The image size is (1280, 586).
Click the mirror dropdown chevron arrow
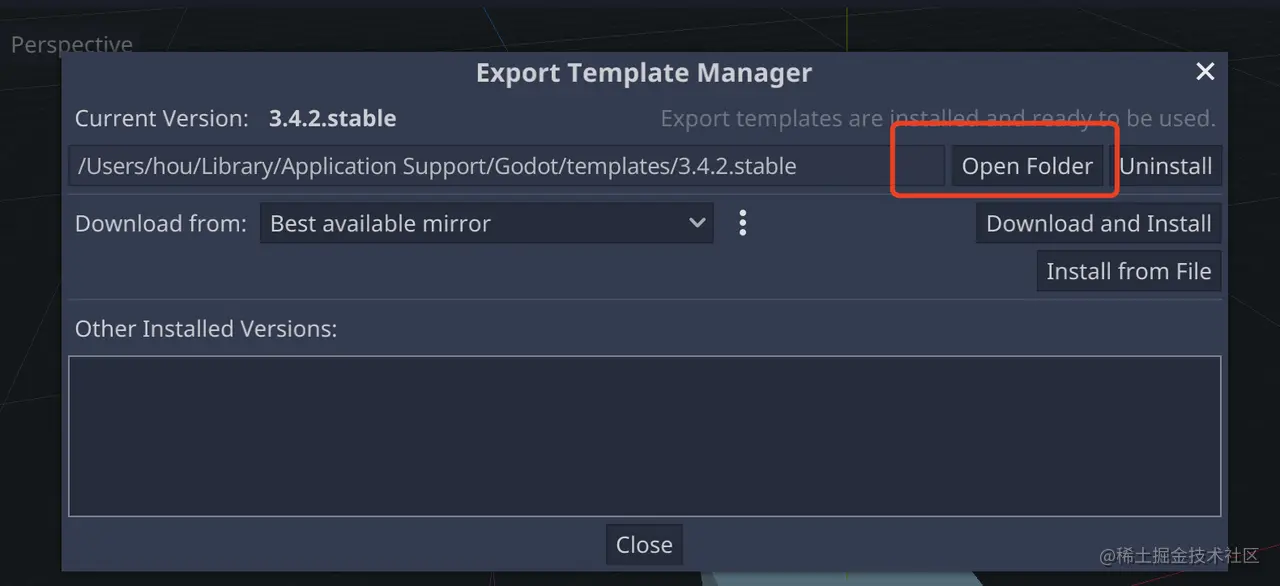pyautogui.click(x=698, y=223)
